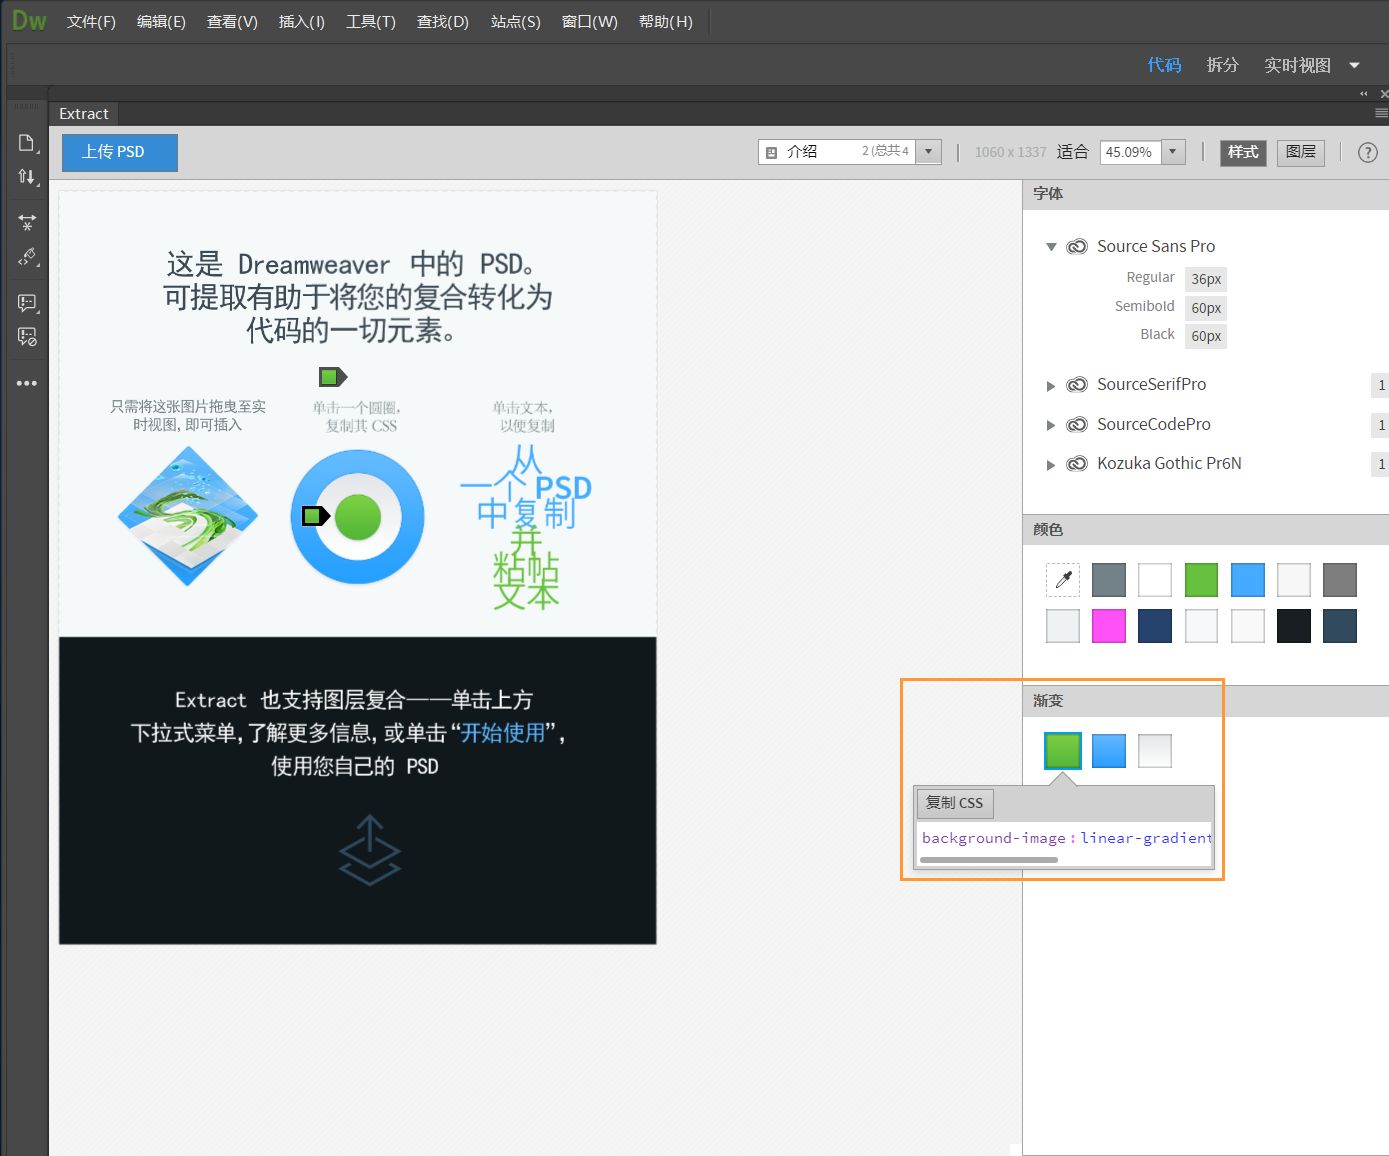
Task: Click the Creative Cloud icon beside SourceSerifPro
Action: (1077, 384)
